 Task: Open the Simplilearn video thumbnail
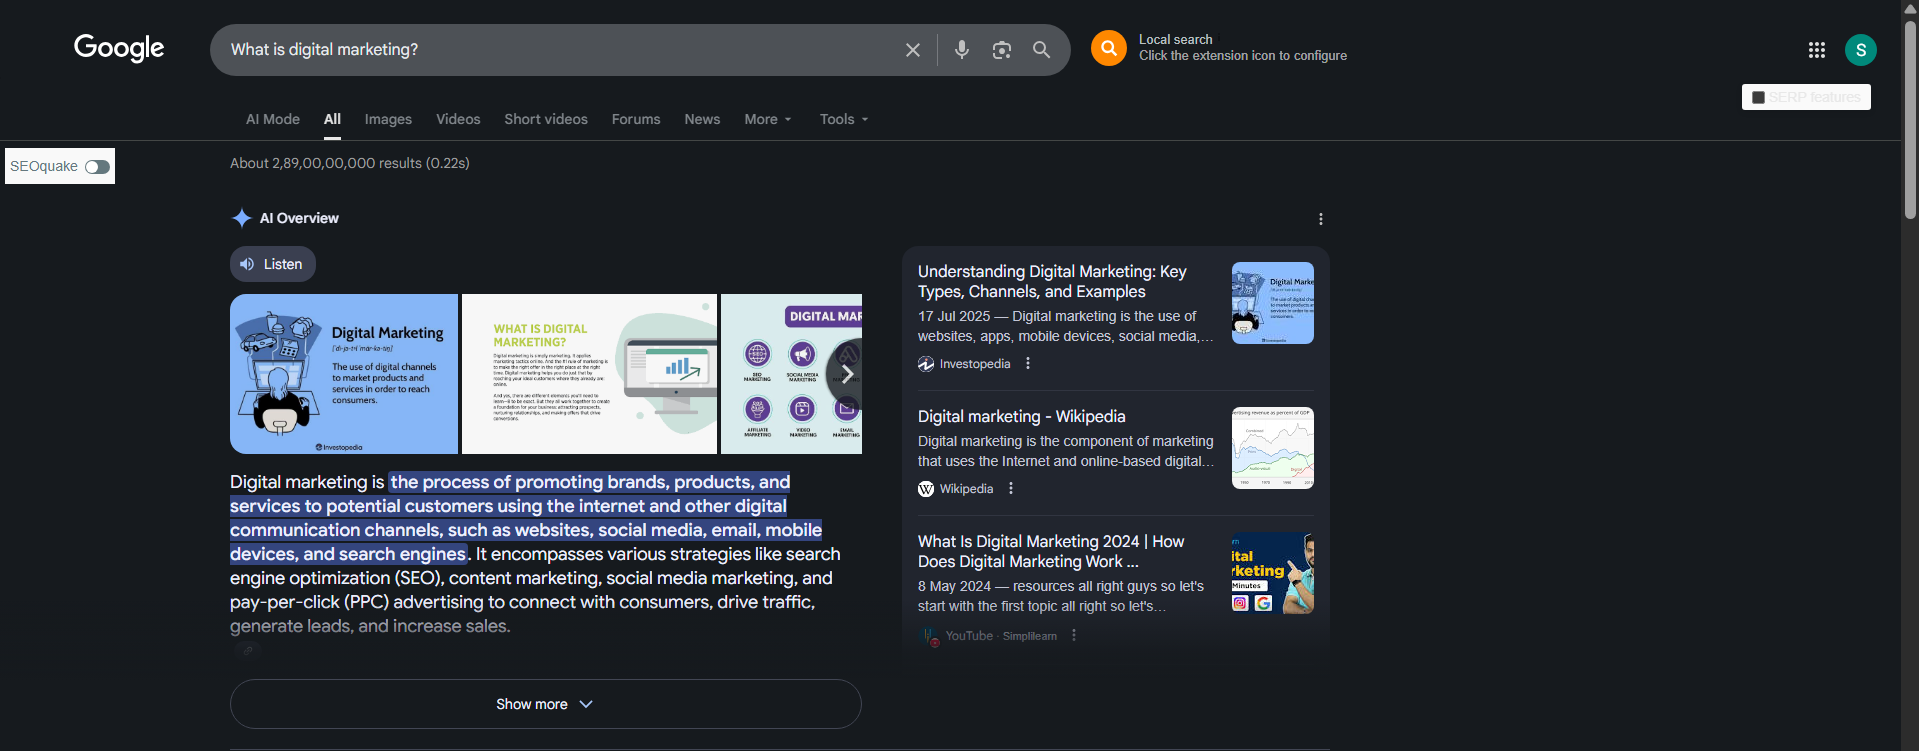[1272, 573]
